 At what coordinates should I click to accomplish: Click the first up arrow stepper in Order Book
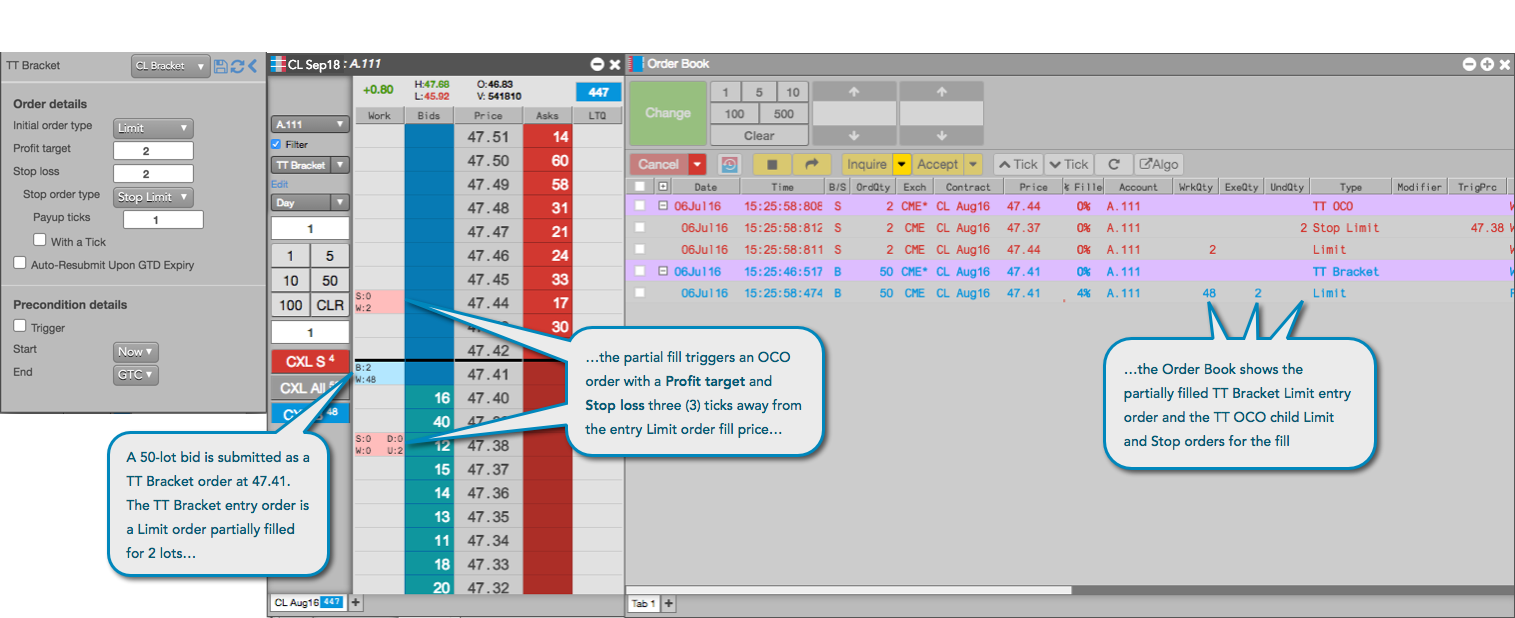[854, 92]
